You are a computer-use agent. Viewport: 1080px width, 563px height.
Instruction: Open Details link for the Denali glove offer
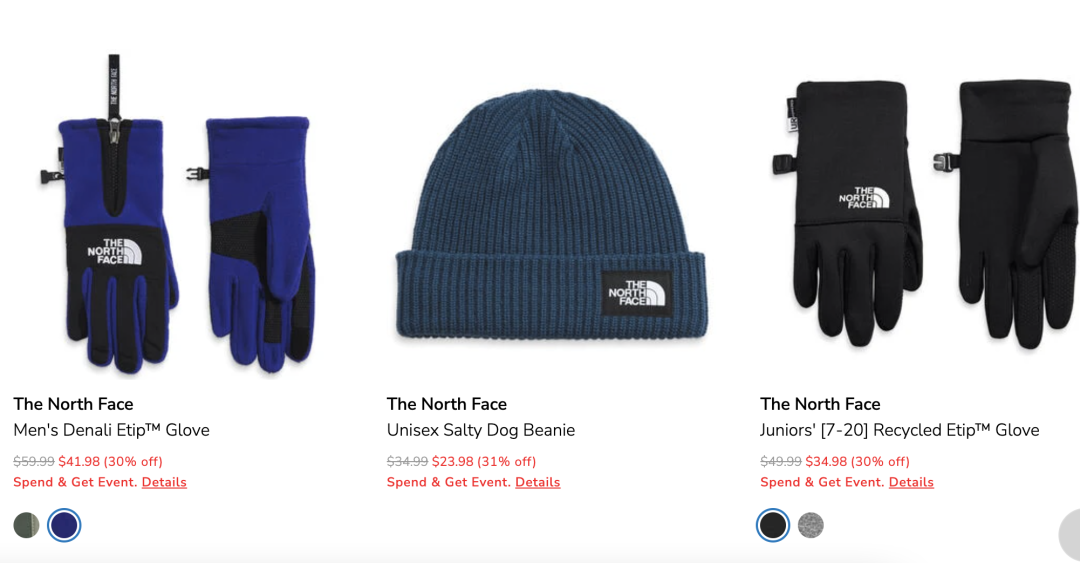(x=164, y=482)
